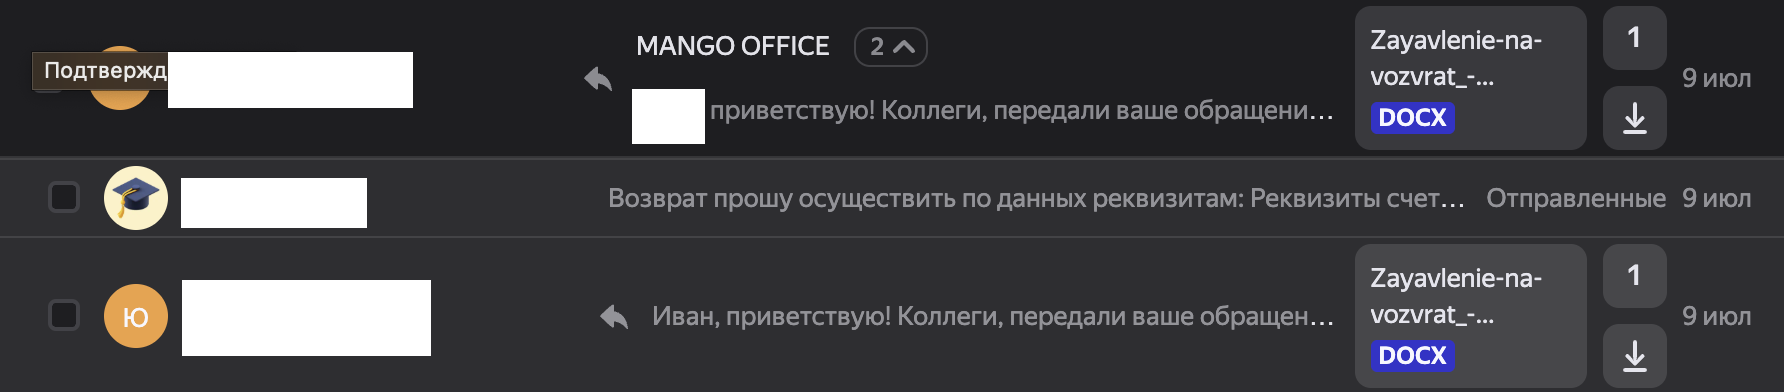
Task: Open Zayavlenie-na-vozvrat DOCX in bottom email
Action: click(1470, 316)
